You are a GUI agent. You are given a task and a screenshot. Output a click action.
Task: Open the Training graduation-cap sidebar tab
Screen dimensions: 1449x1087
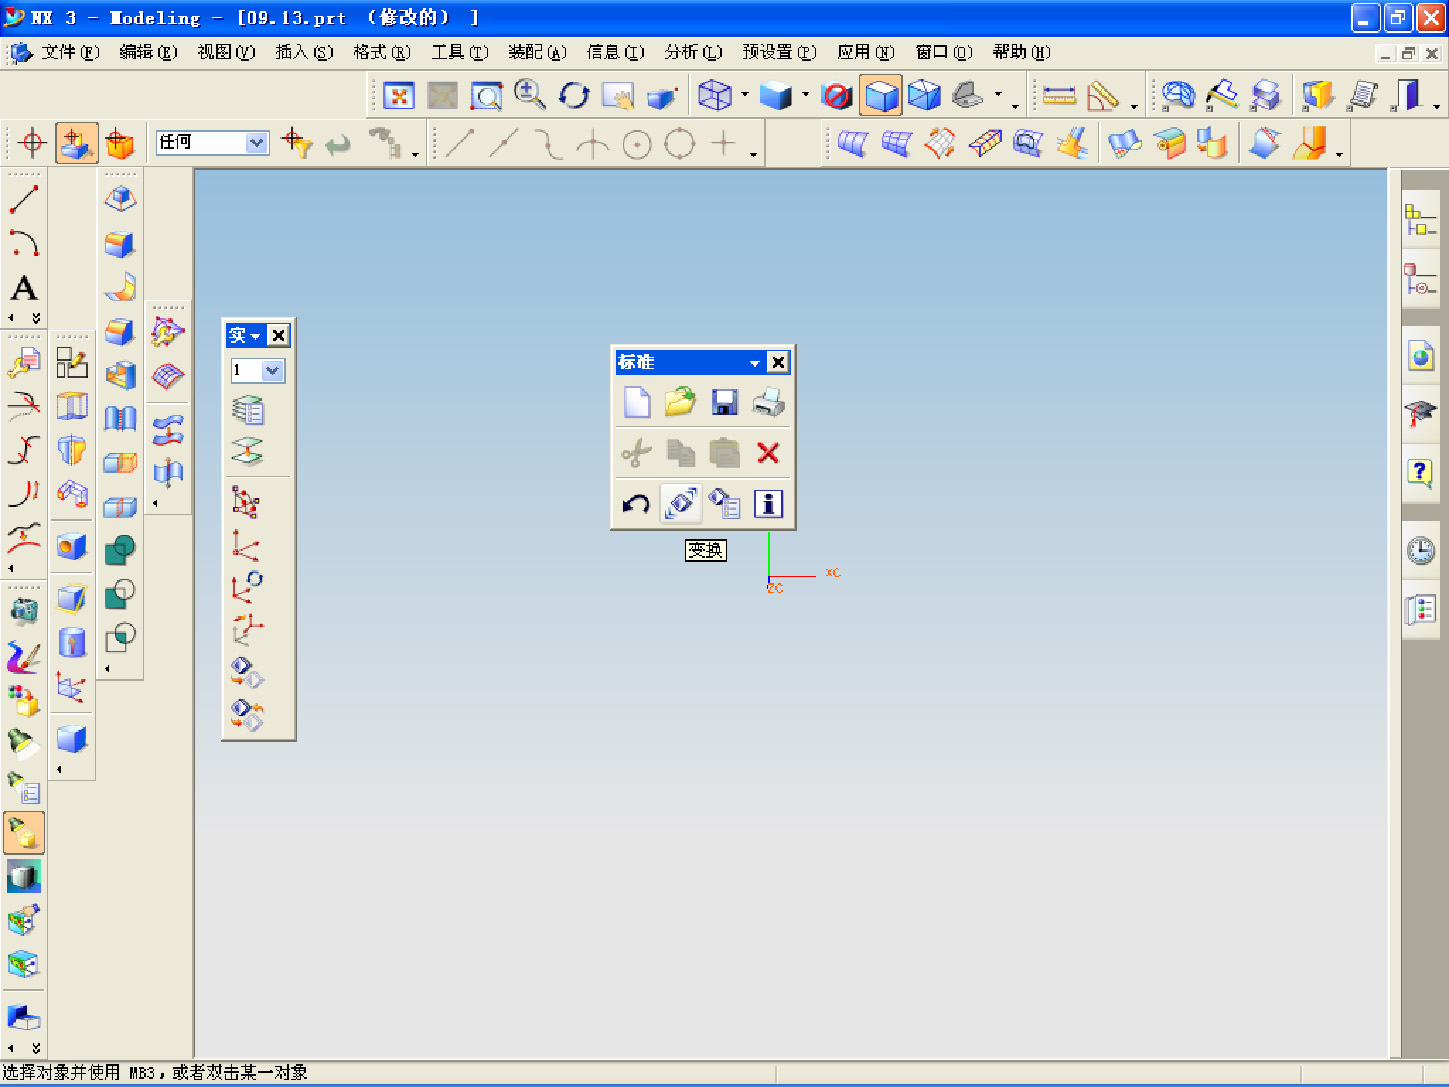[1420, 414]
